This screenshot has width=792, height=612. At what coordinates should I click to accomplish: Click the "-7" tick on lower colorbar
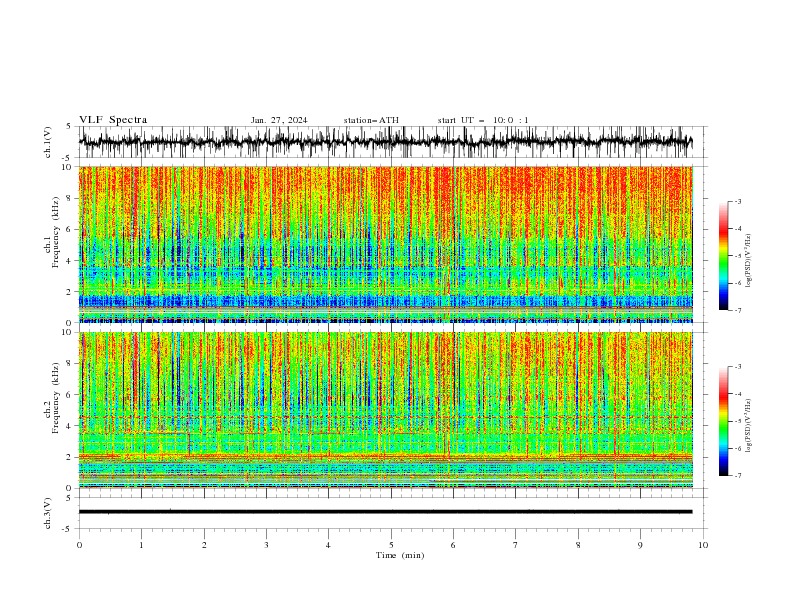(x=738, y=476)
